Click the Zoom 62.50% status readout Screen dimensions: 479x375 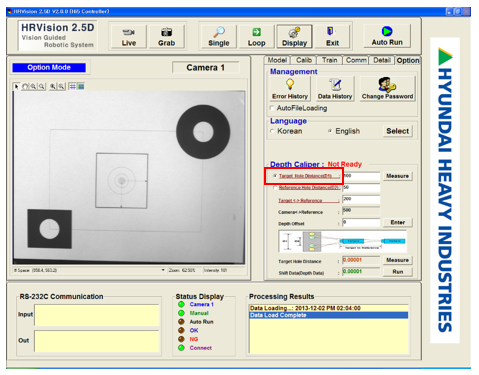(182, 270)
